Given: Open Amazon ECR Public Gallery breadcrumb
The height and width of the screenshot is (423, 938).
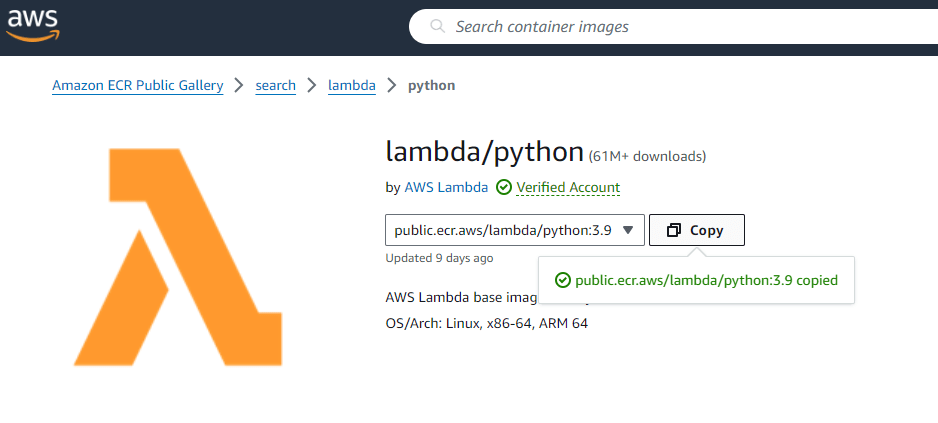Looking at the screenshot, I should pyautogui.click(x=138, y=85).
